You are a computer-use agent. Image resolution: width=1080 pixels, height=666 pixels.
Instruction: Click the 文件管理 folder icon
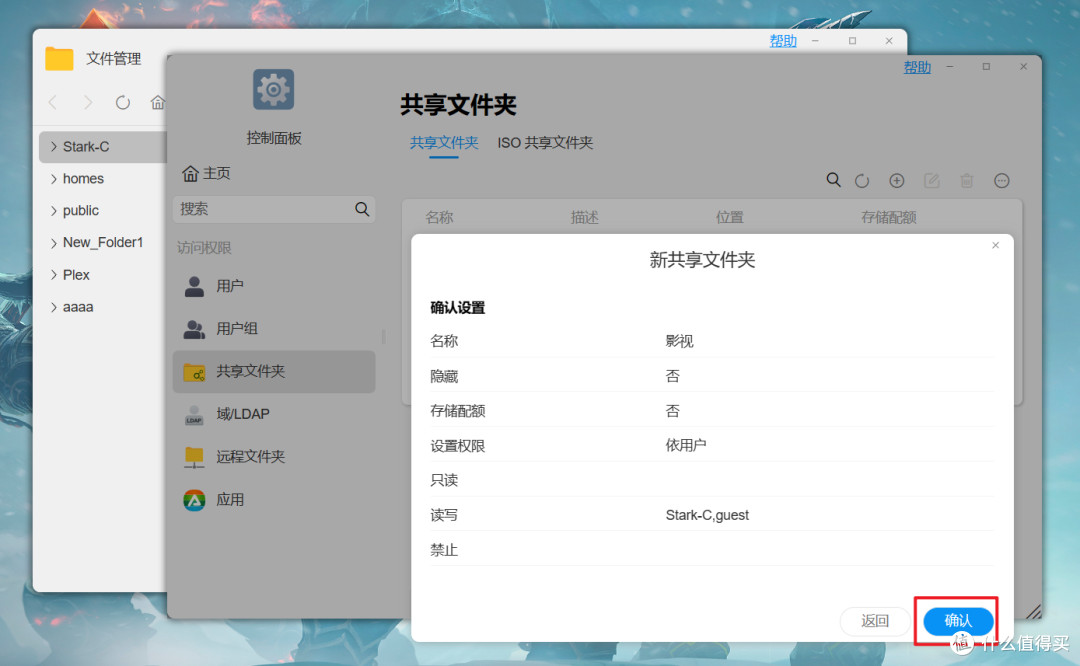tap(59, 59)
